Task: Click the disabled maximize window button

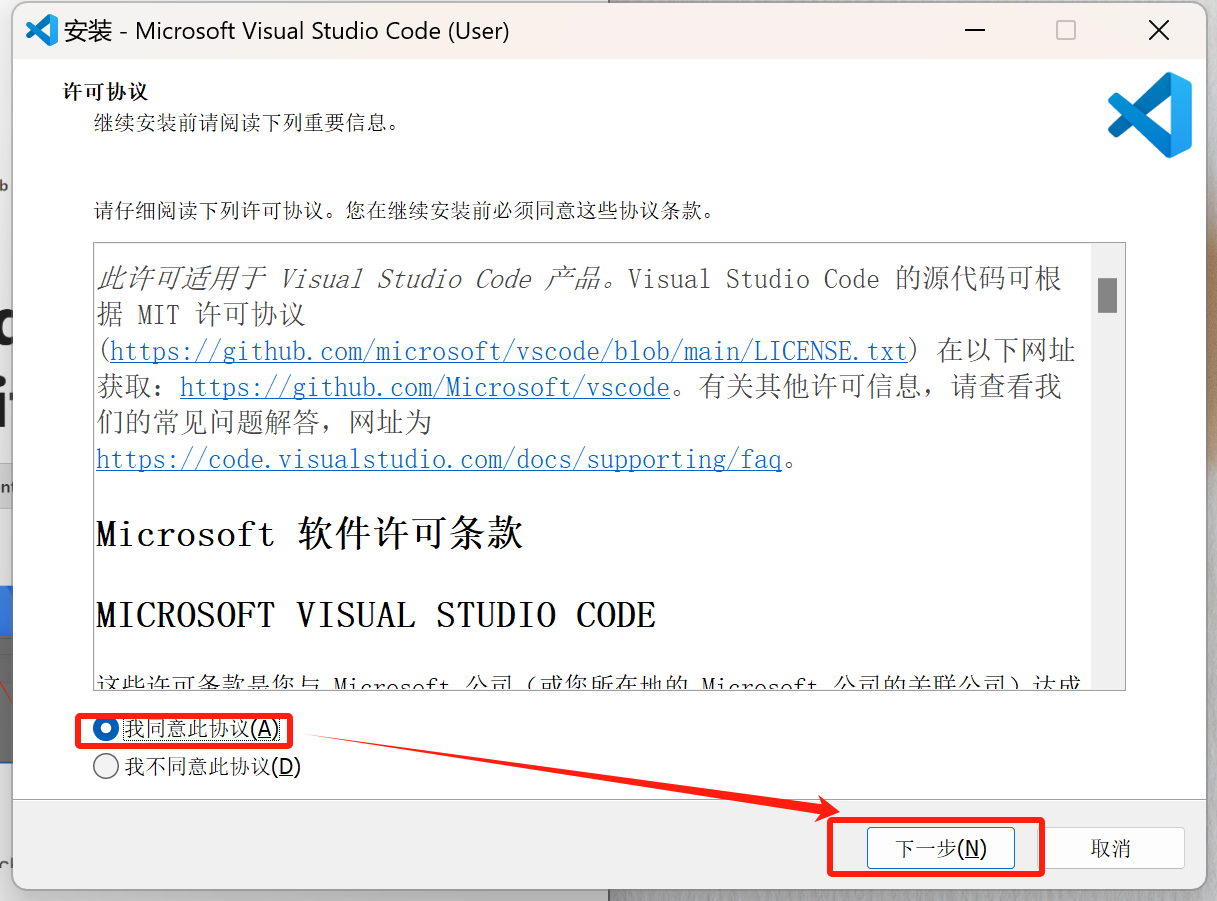Action: [x=1066, y=31]
